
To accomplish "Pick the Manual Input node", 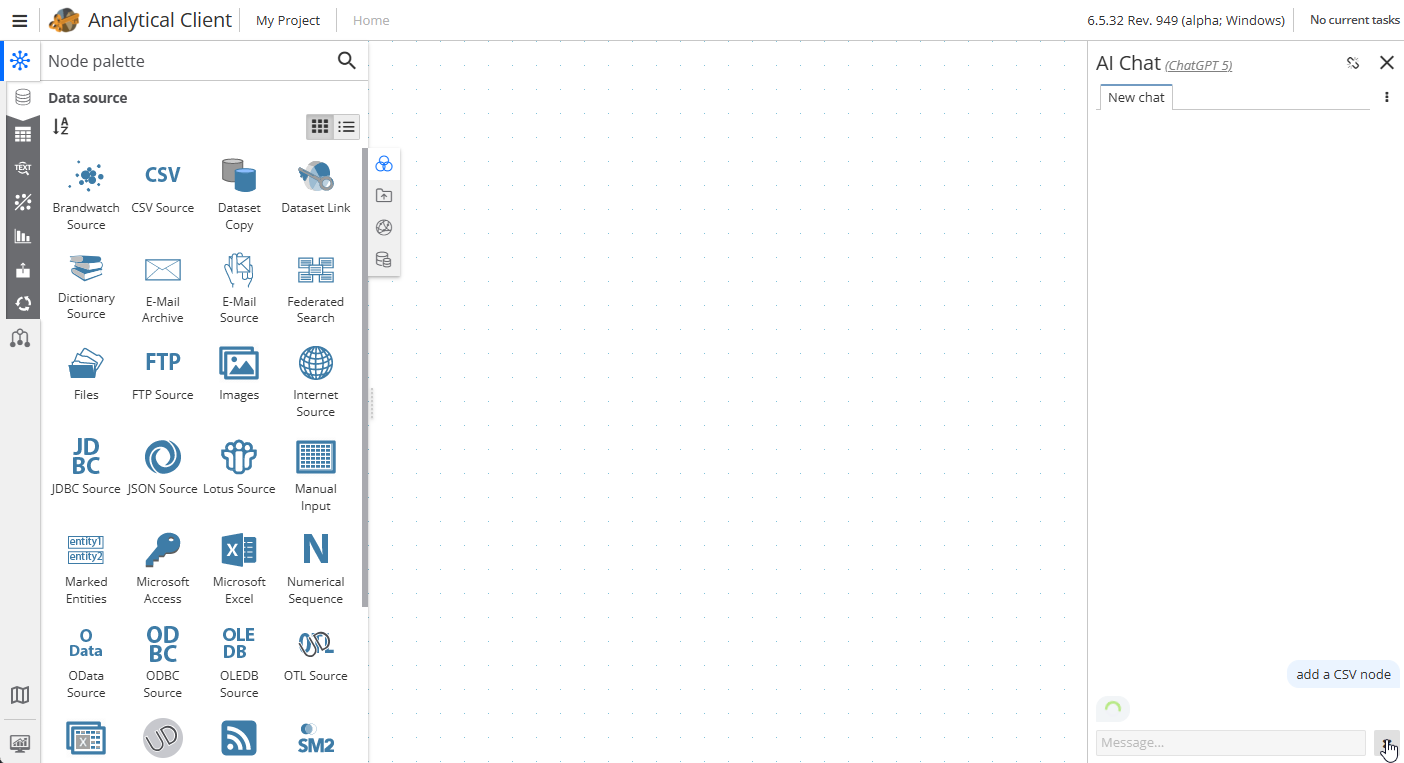I will 316,475.
